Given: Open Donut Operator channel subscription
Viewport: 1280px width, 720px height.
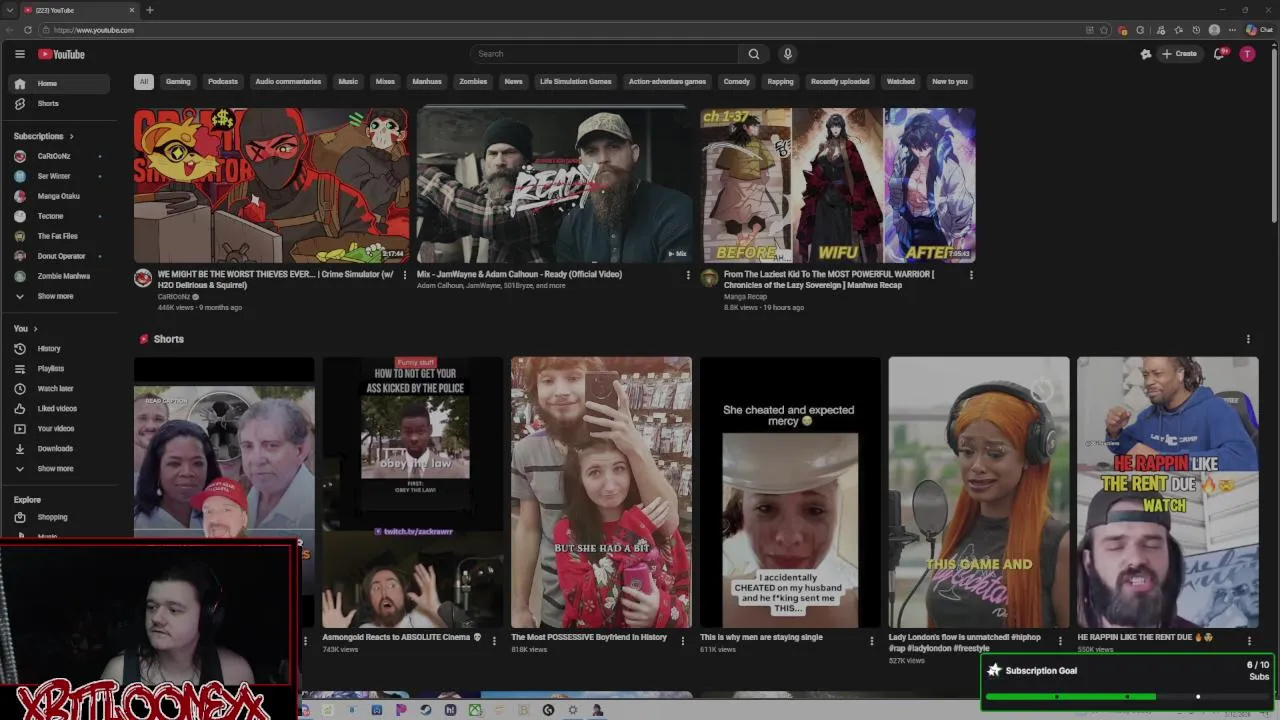Looking at the screenshot, I should (60, 256).
